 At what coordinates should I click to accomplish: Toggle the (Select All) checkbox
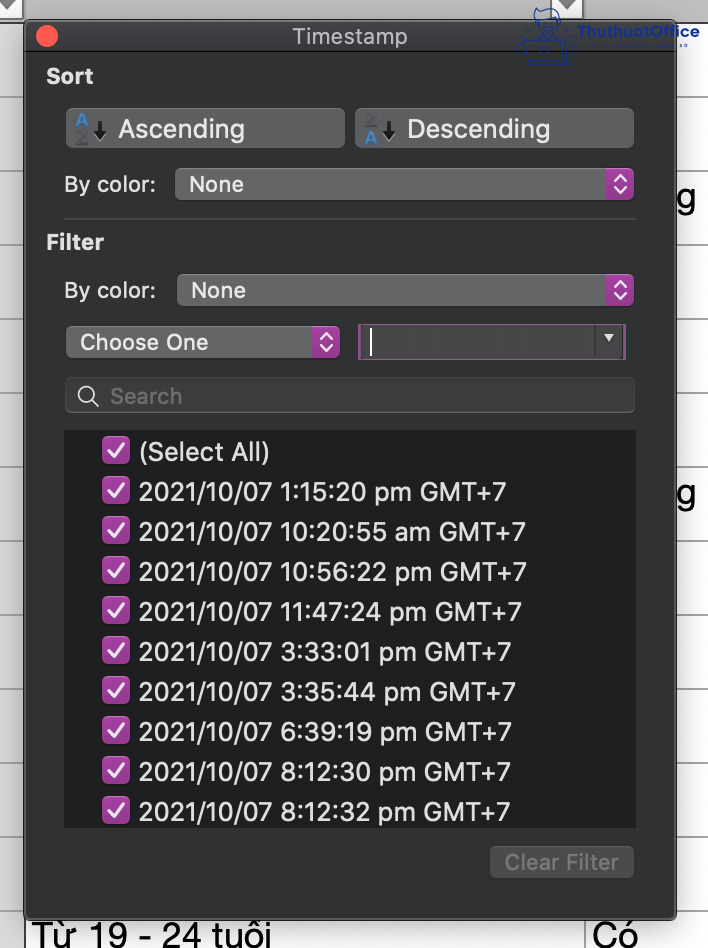click(x=116, y=452)
